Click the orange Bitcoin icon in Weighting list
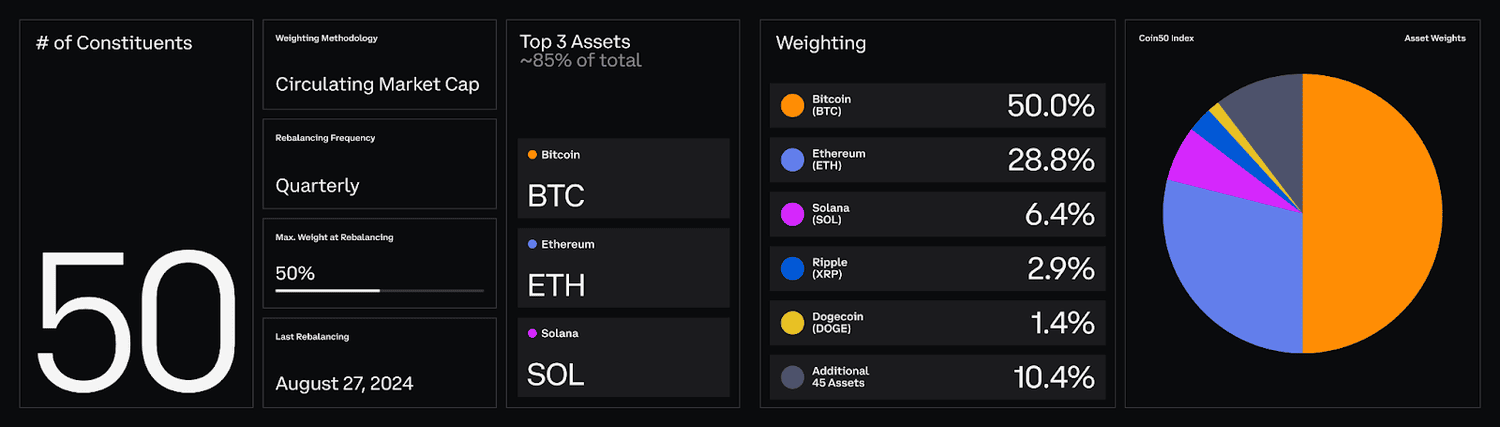Screen dimensions: 1500x427 [x=793, y=105]
